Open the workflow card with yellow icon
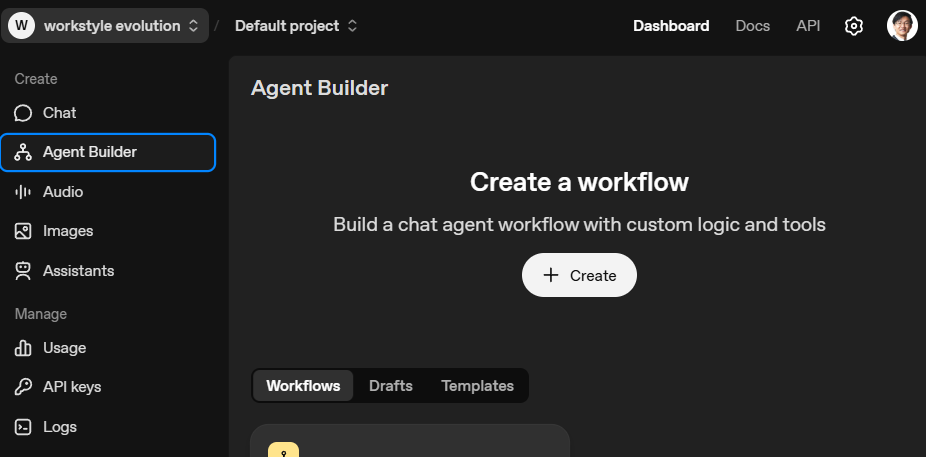Screen dimensions: 926x457 click(x=409, y=444)
